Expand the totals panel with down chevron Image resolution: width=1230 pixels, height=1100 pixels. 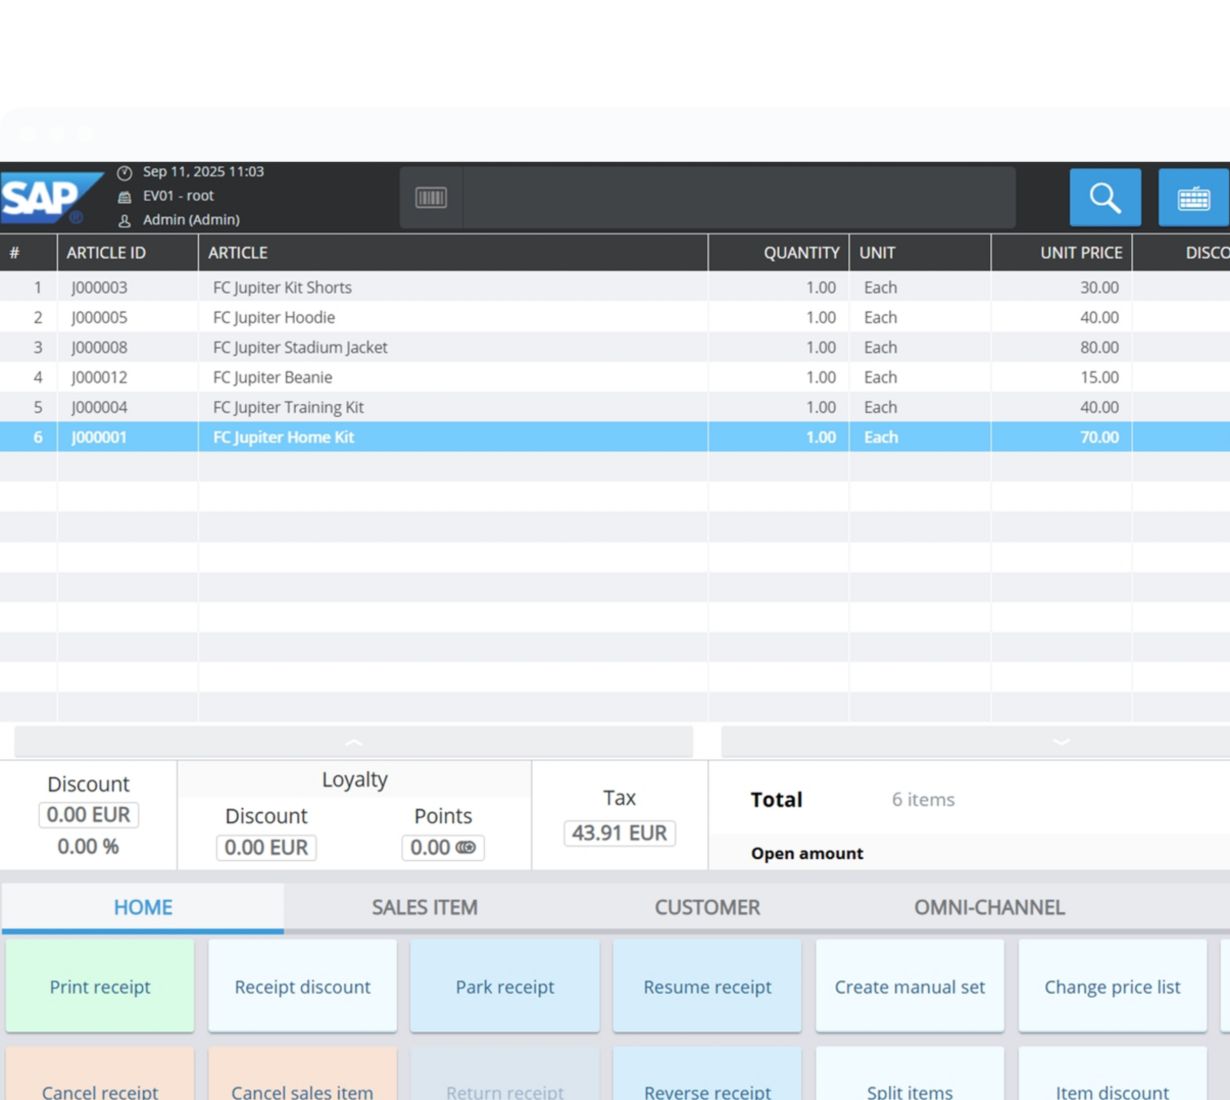tap(1061, 742)
